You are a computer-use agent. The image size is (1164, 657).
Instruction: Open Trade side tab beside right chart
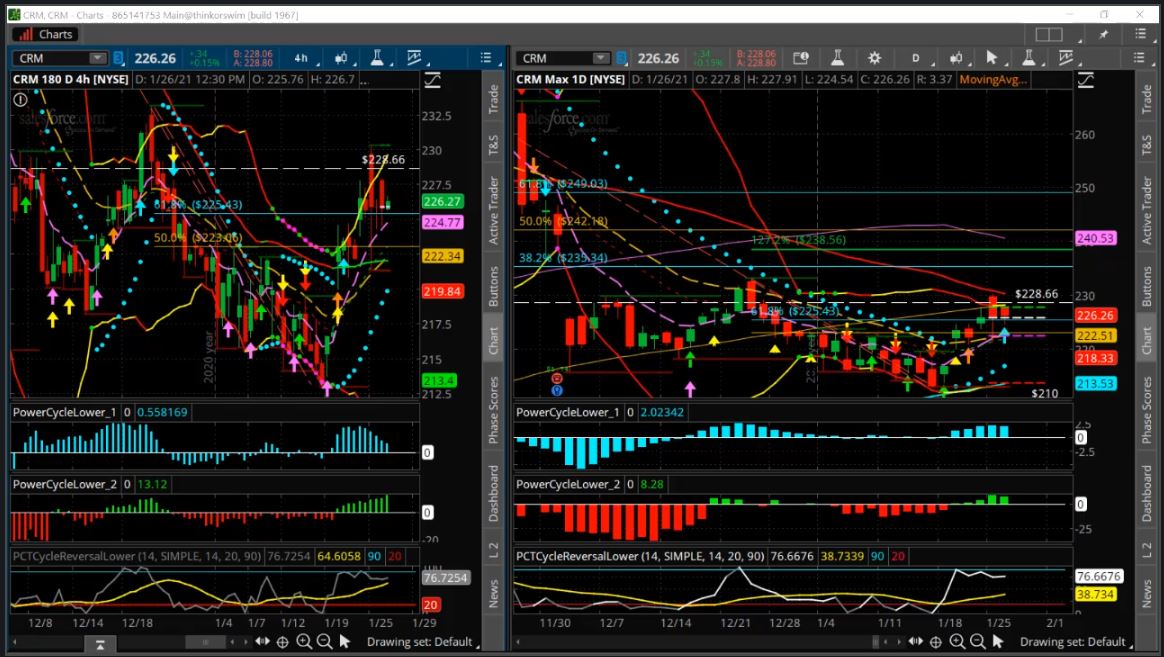[x=1146, y=99]
